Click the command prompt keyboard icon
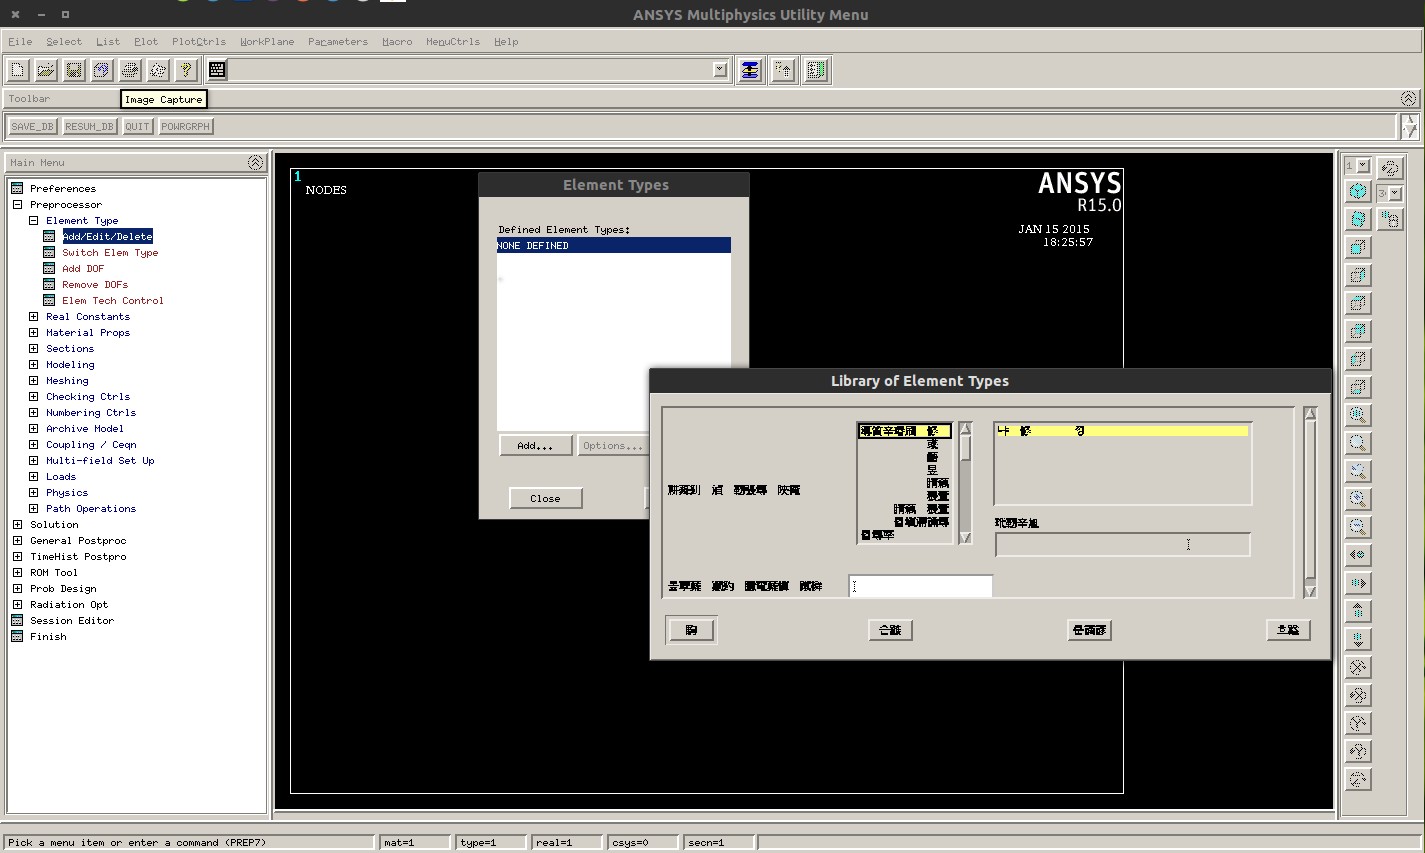The height and width of the screenshot is (853, 1425). click(x=217, y=70)
